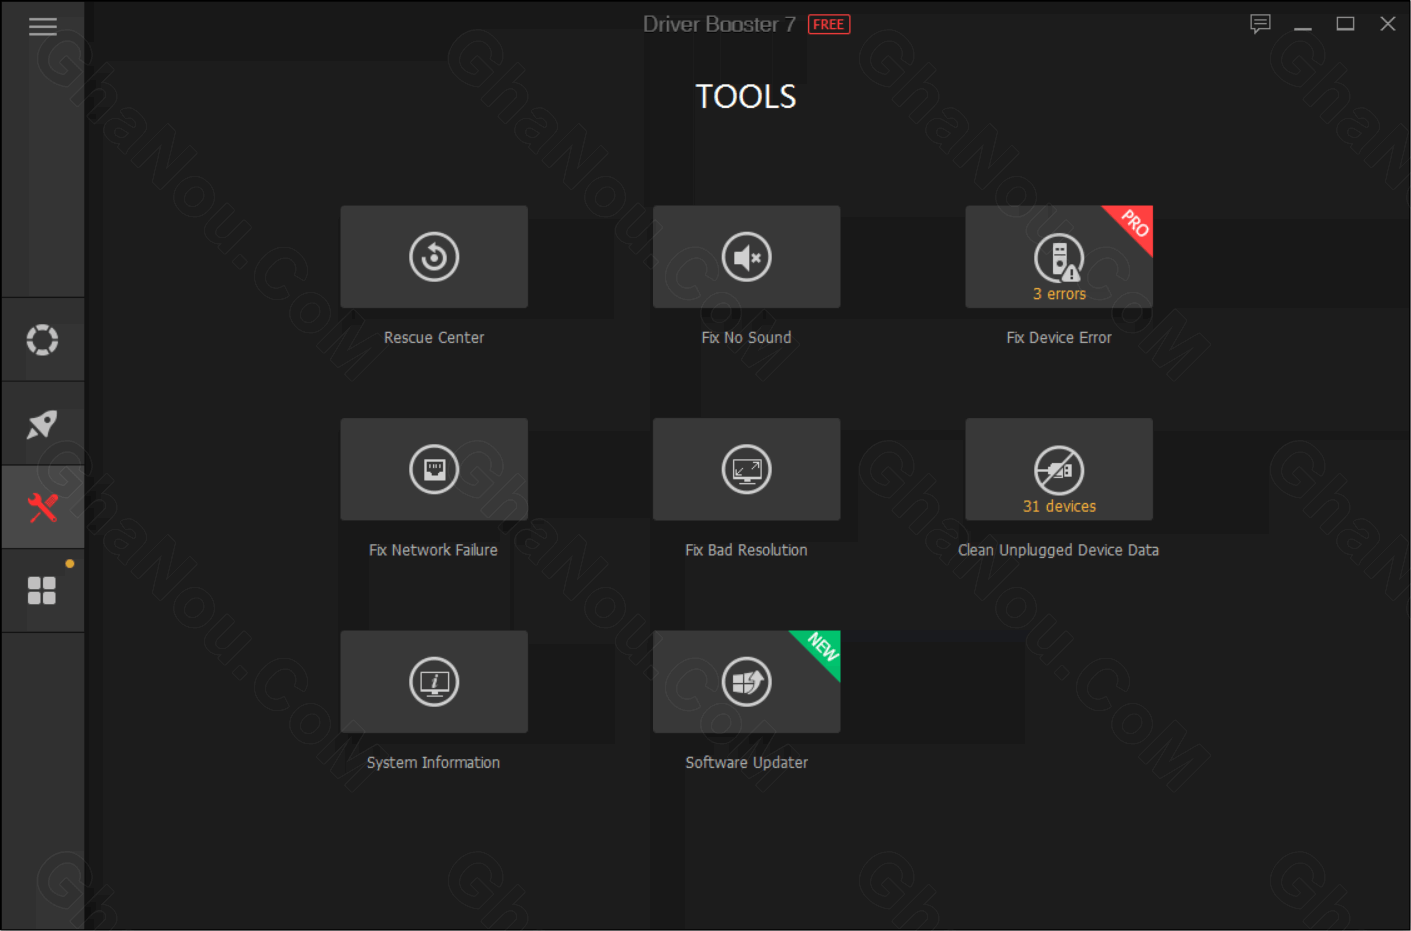
Task: Open the Boost rocket section
Action: pyautogui.click(x=42, y=424)
